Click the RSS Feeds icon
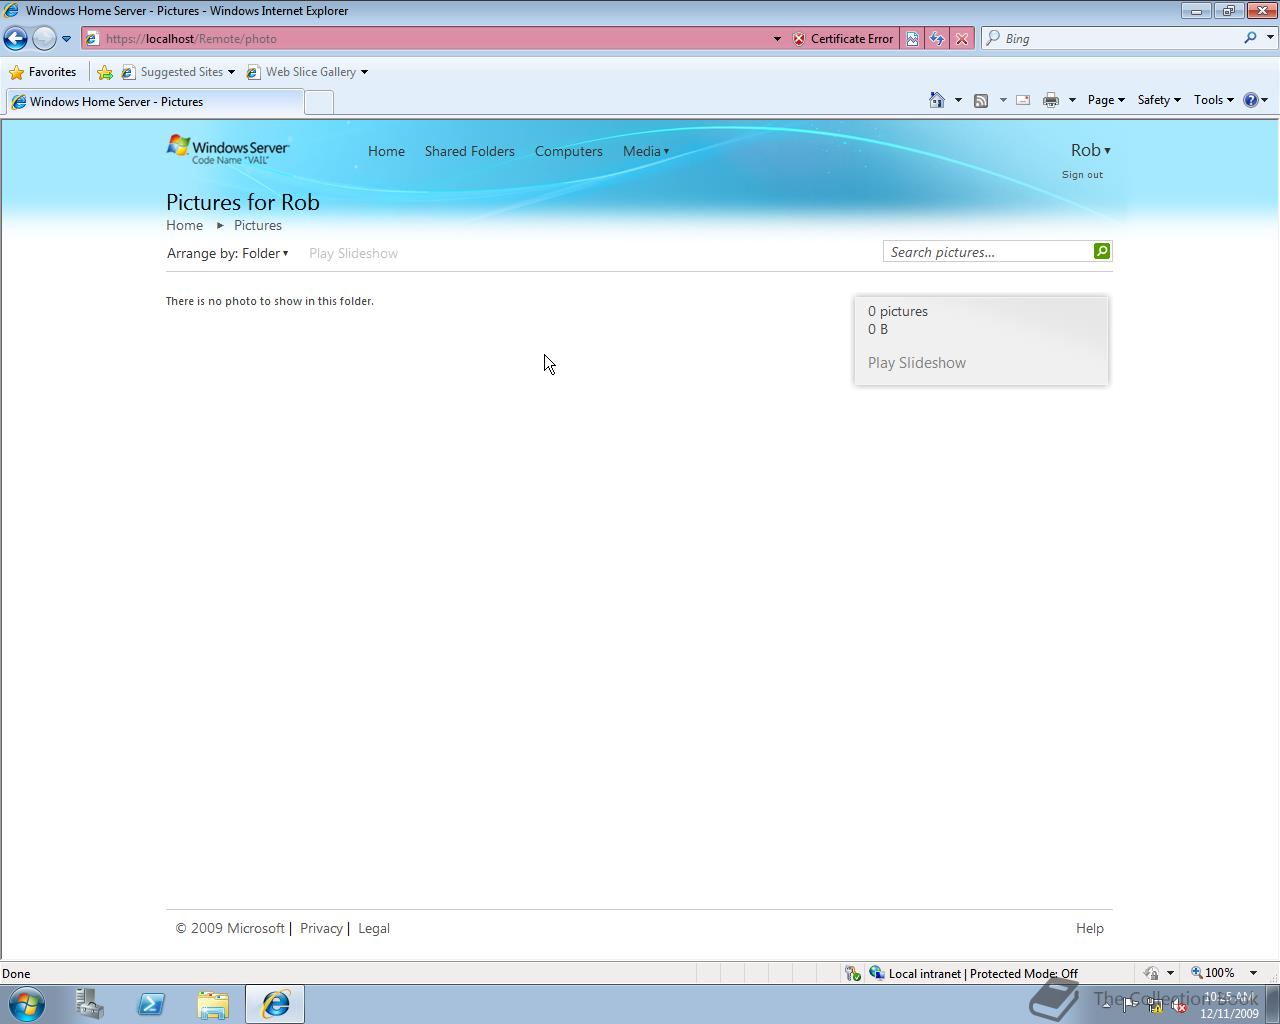Image resolution: width=1280 pixels, height=1024 pixels. [x=981, y=100]
